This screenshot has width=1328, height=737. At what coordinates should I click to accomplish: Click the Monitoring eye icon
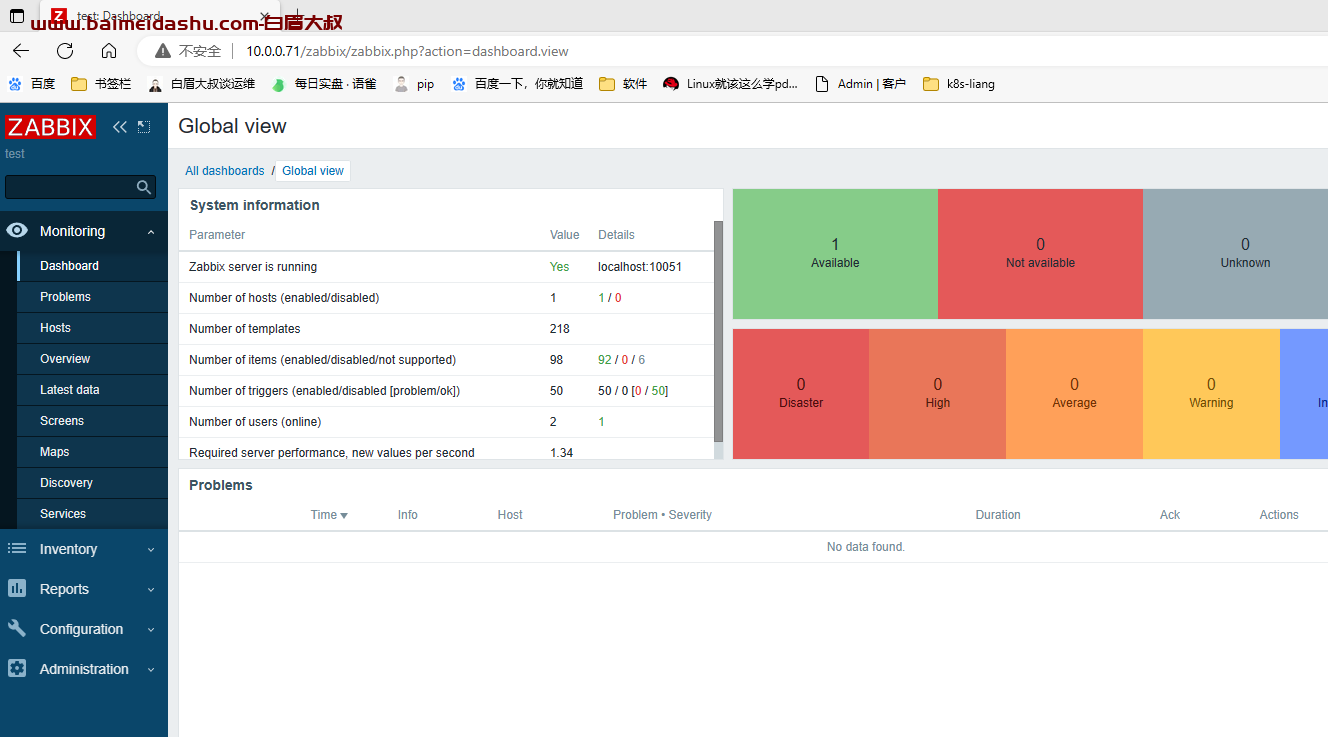17,231
